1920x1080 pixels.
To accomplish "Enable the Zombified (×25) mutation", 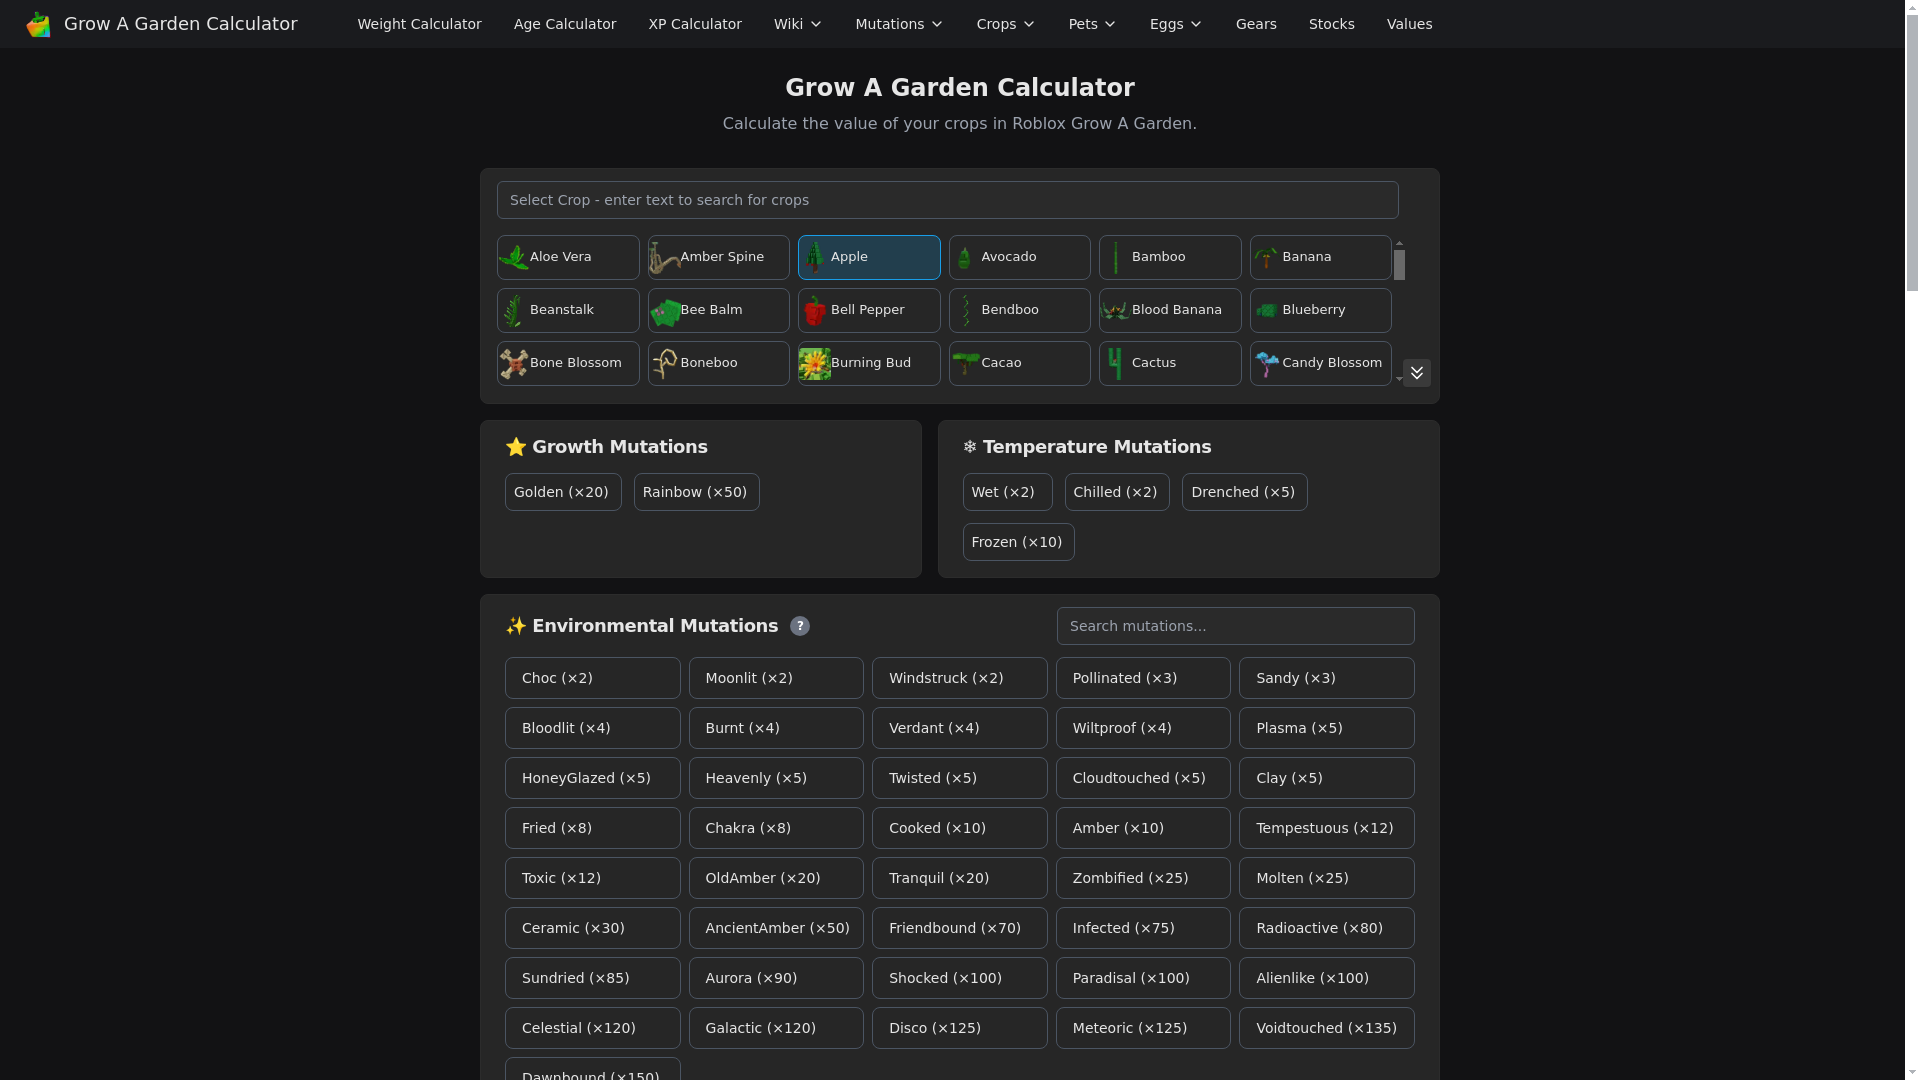I will [1143, 878].
